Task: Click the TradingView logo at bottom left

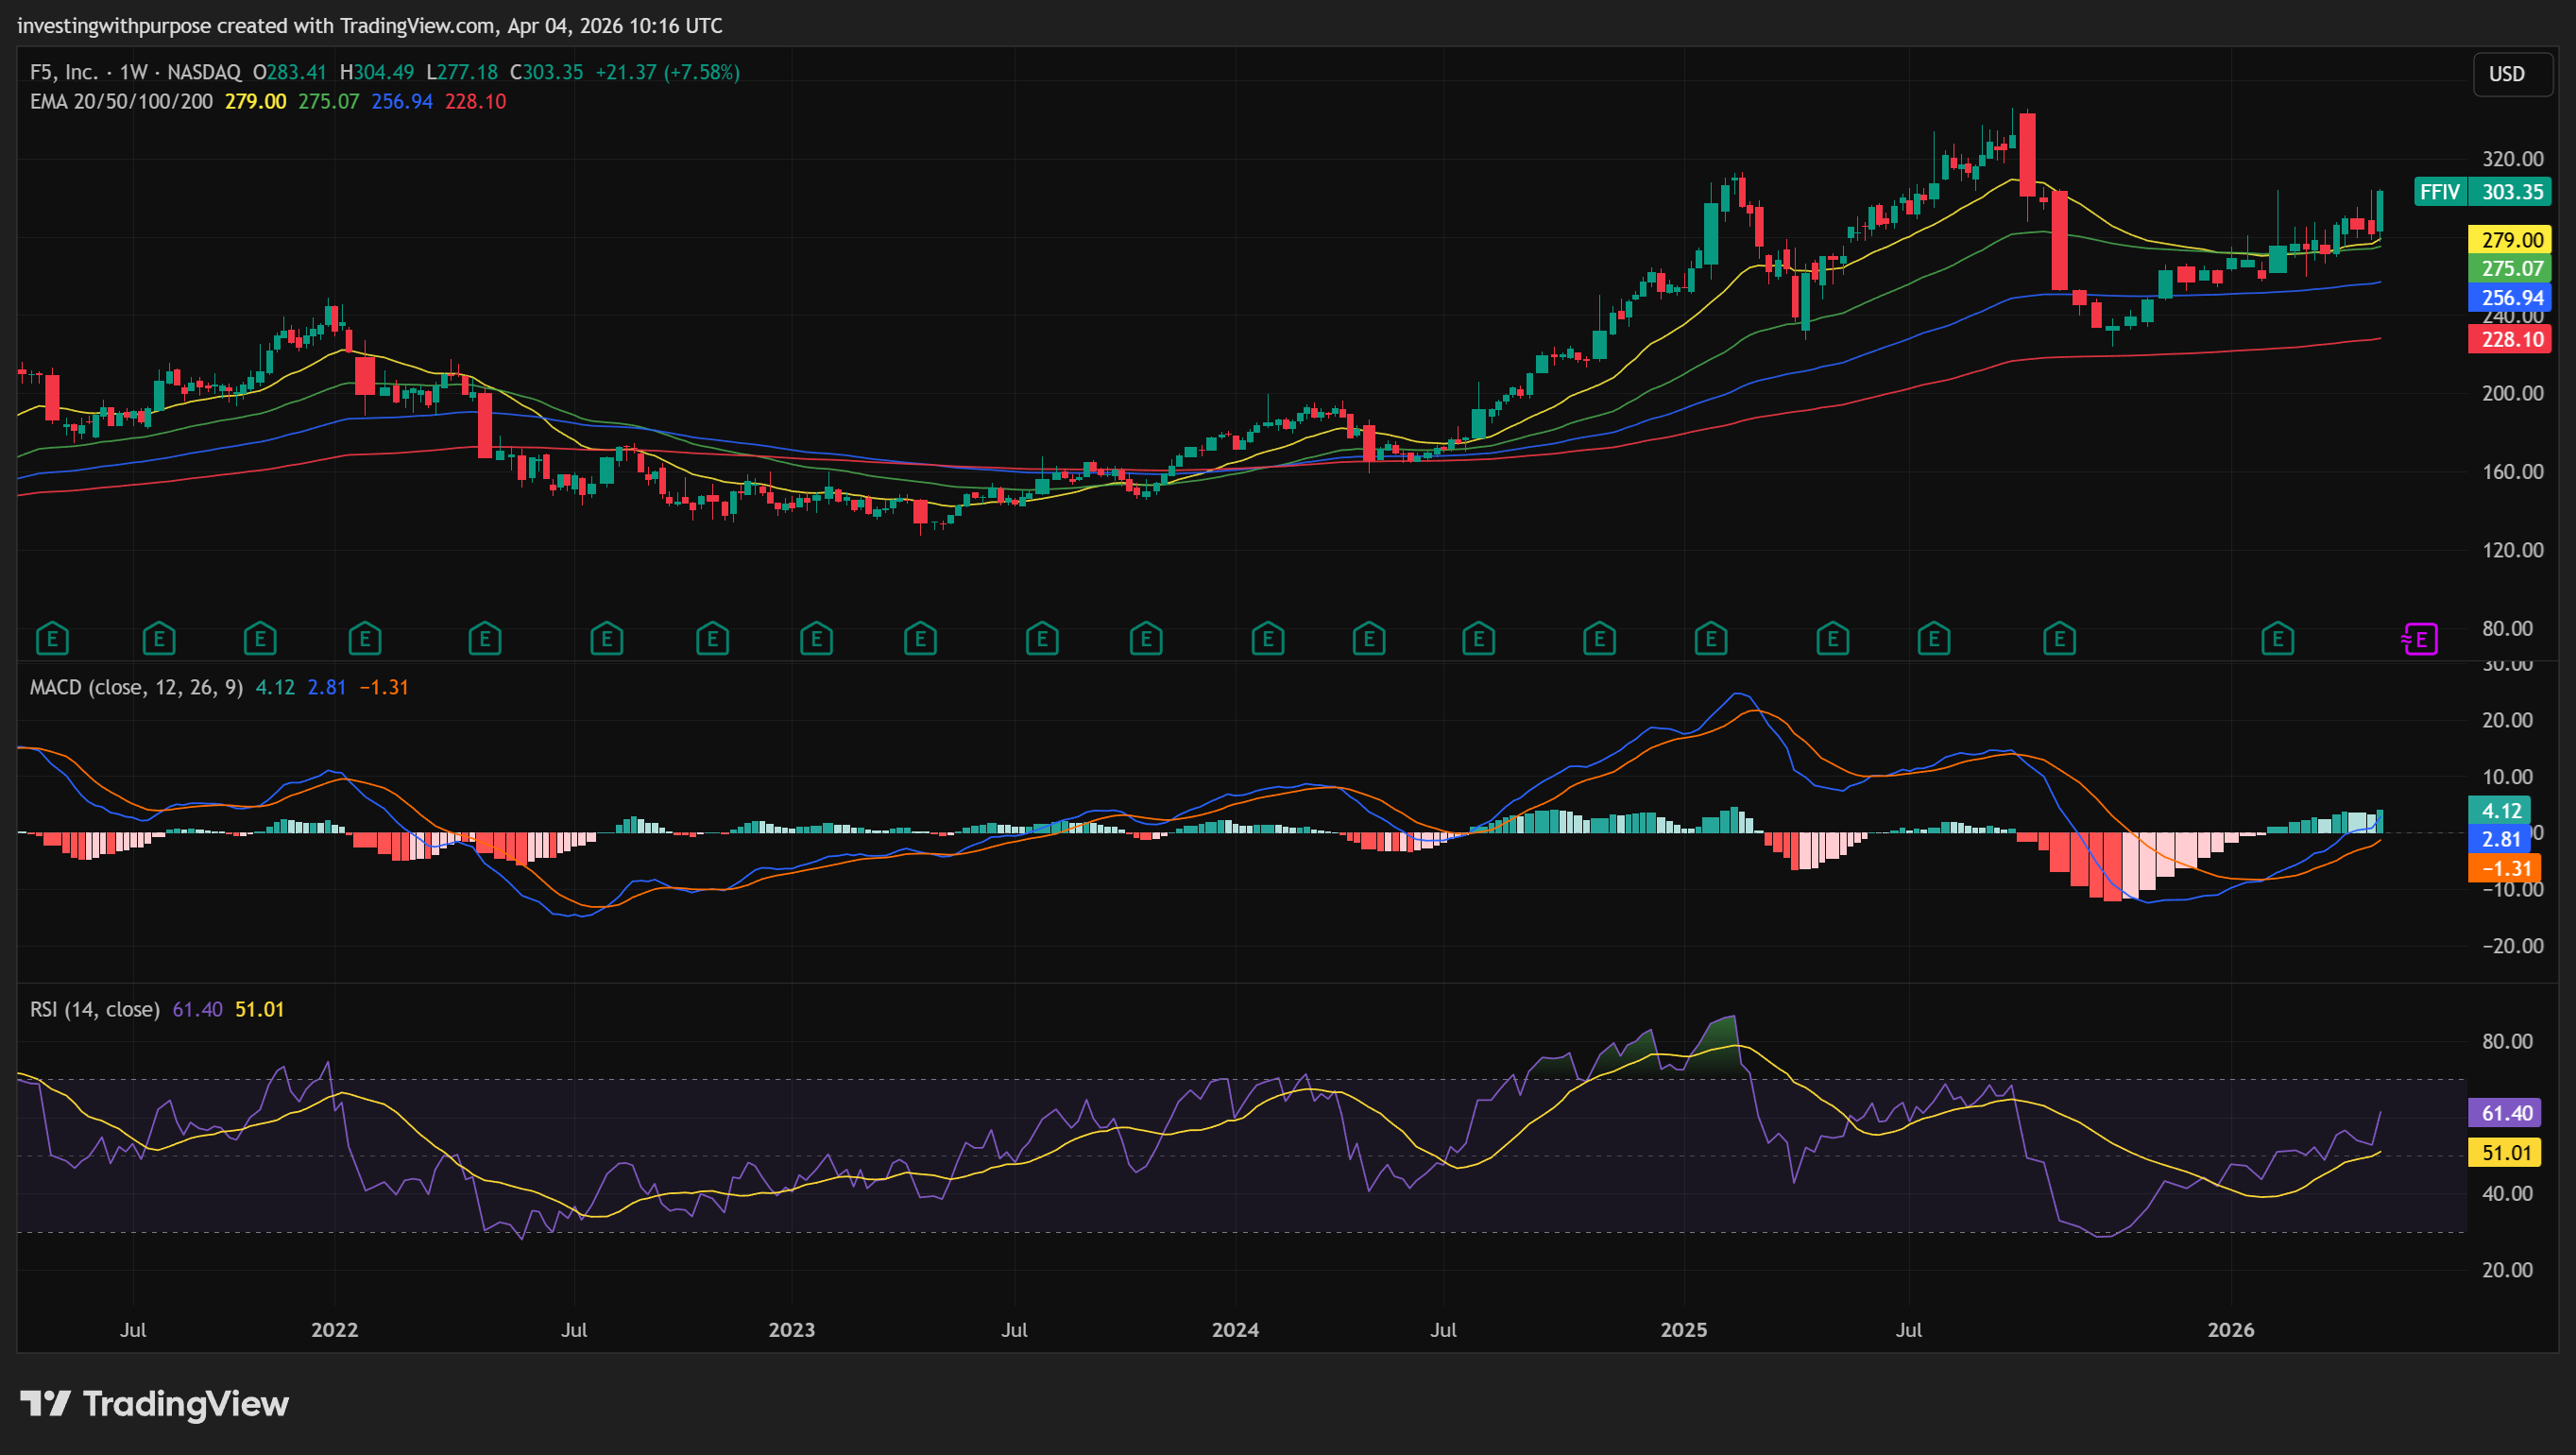Action: click(x=155, y=1404)
